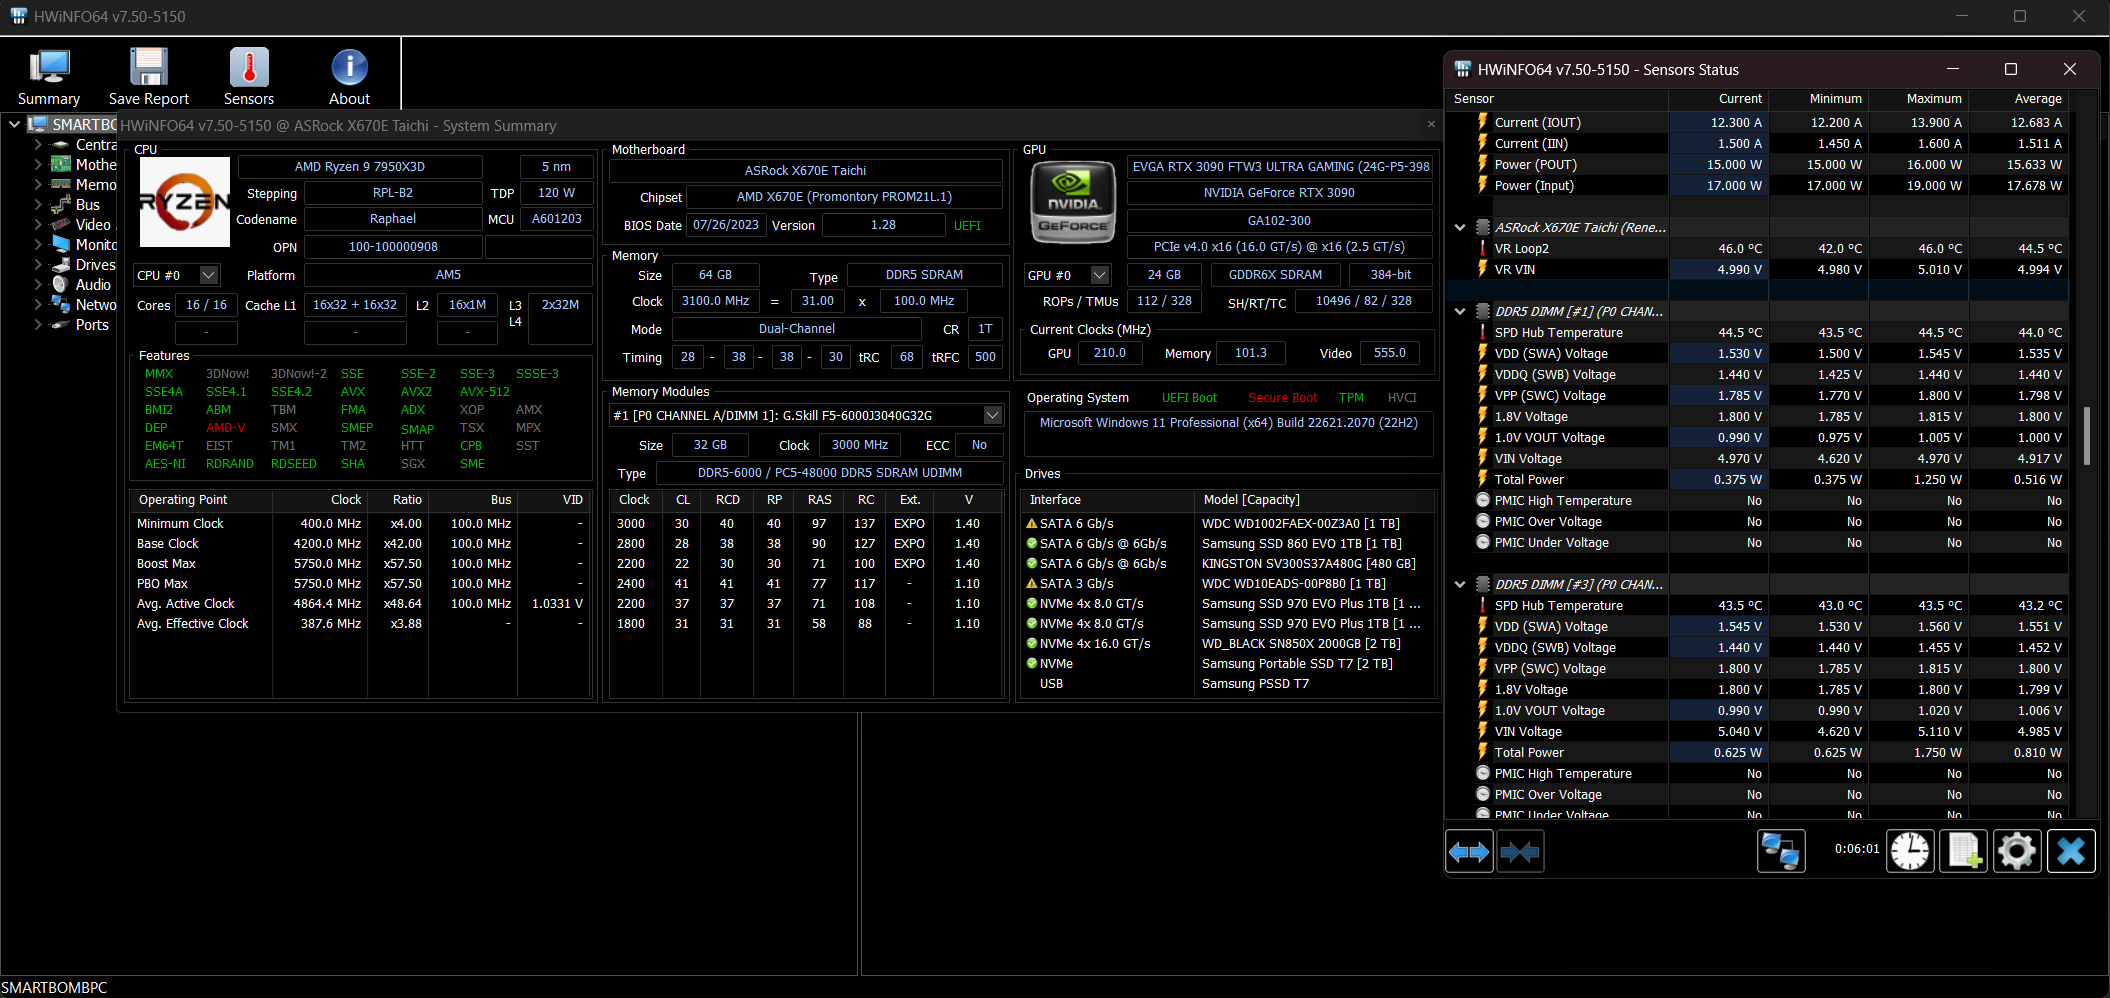Open sensor settings gear icon
The image size is (2110, 998).
pyautogui.click(x=2016, y=852)
